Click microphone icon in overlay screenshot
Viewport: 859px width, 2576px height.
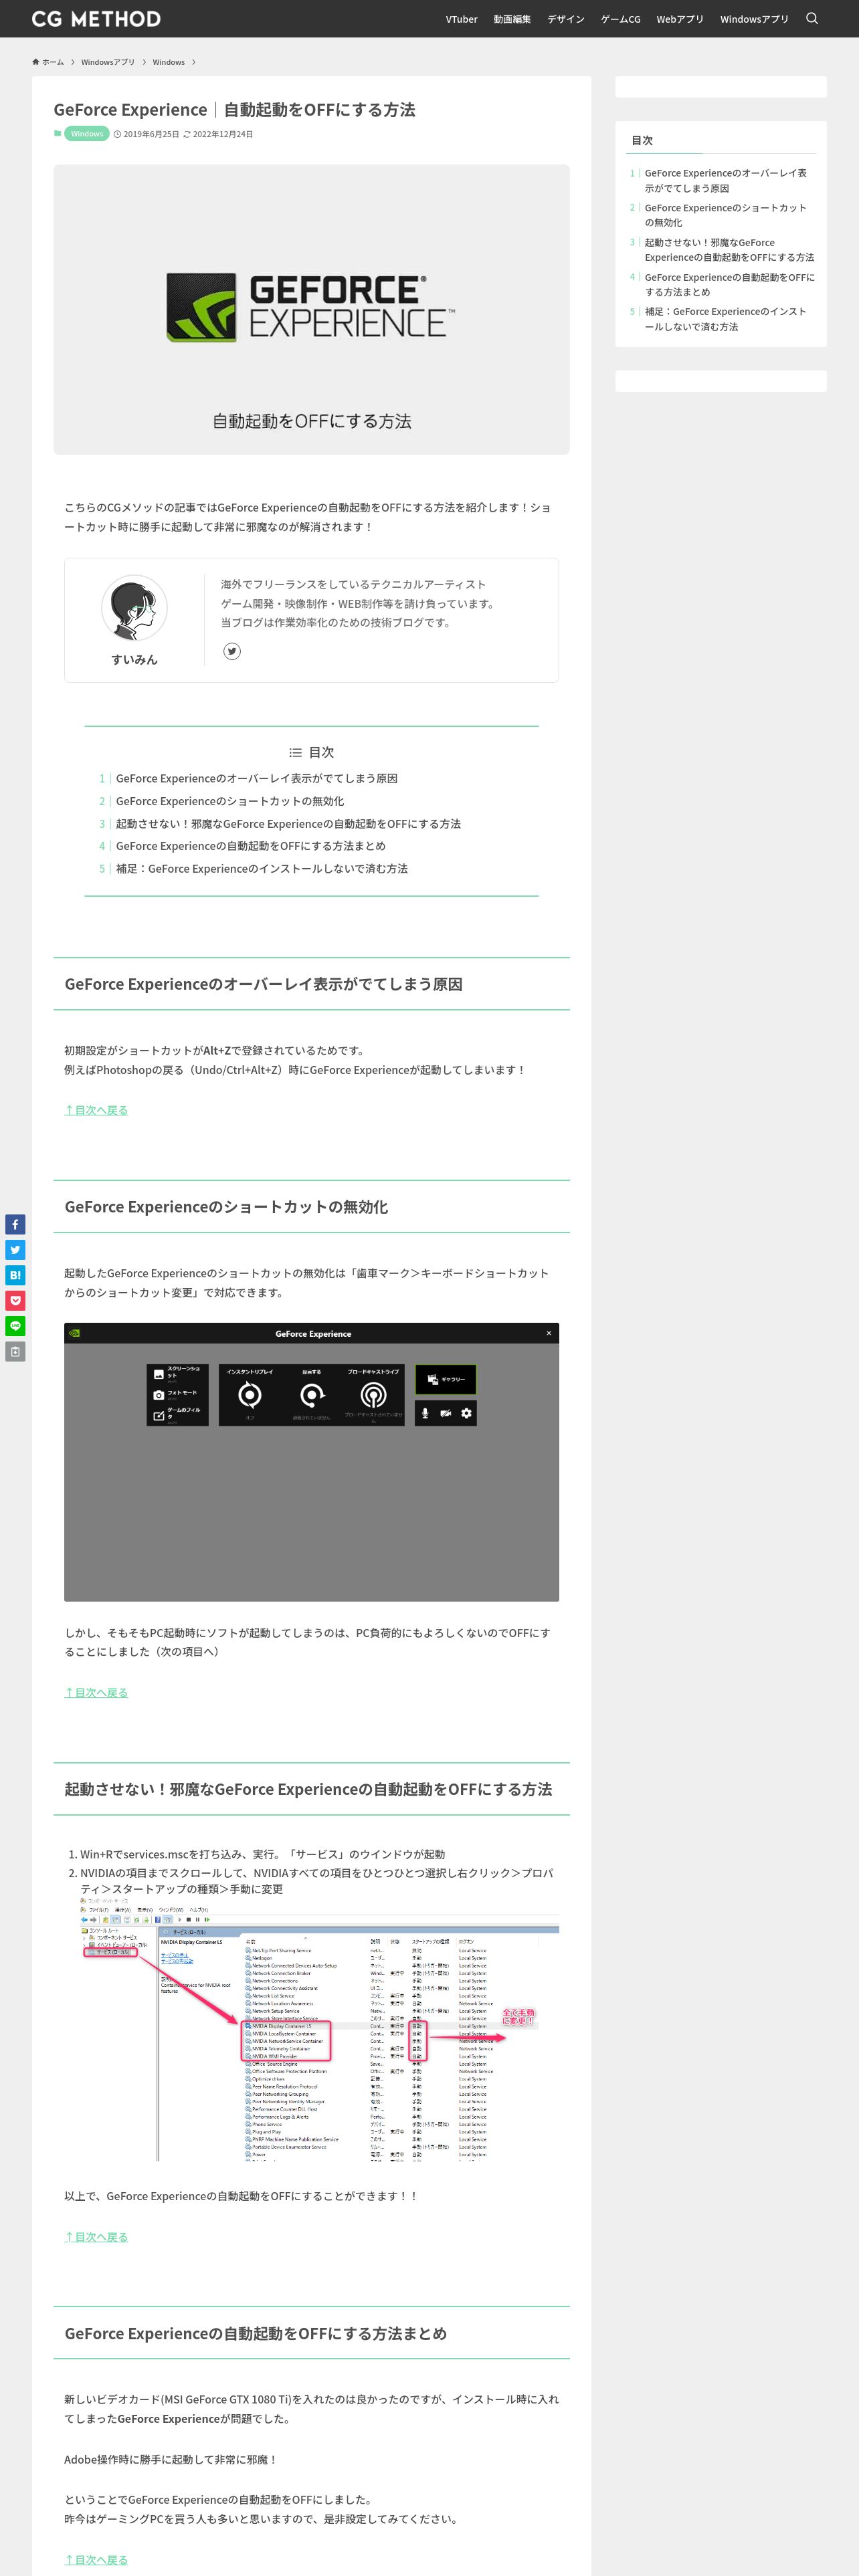(x=425, y=1413)
